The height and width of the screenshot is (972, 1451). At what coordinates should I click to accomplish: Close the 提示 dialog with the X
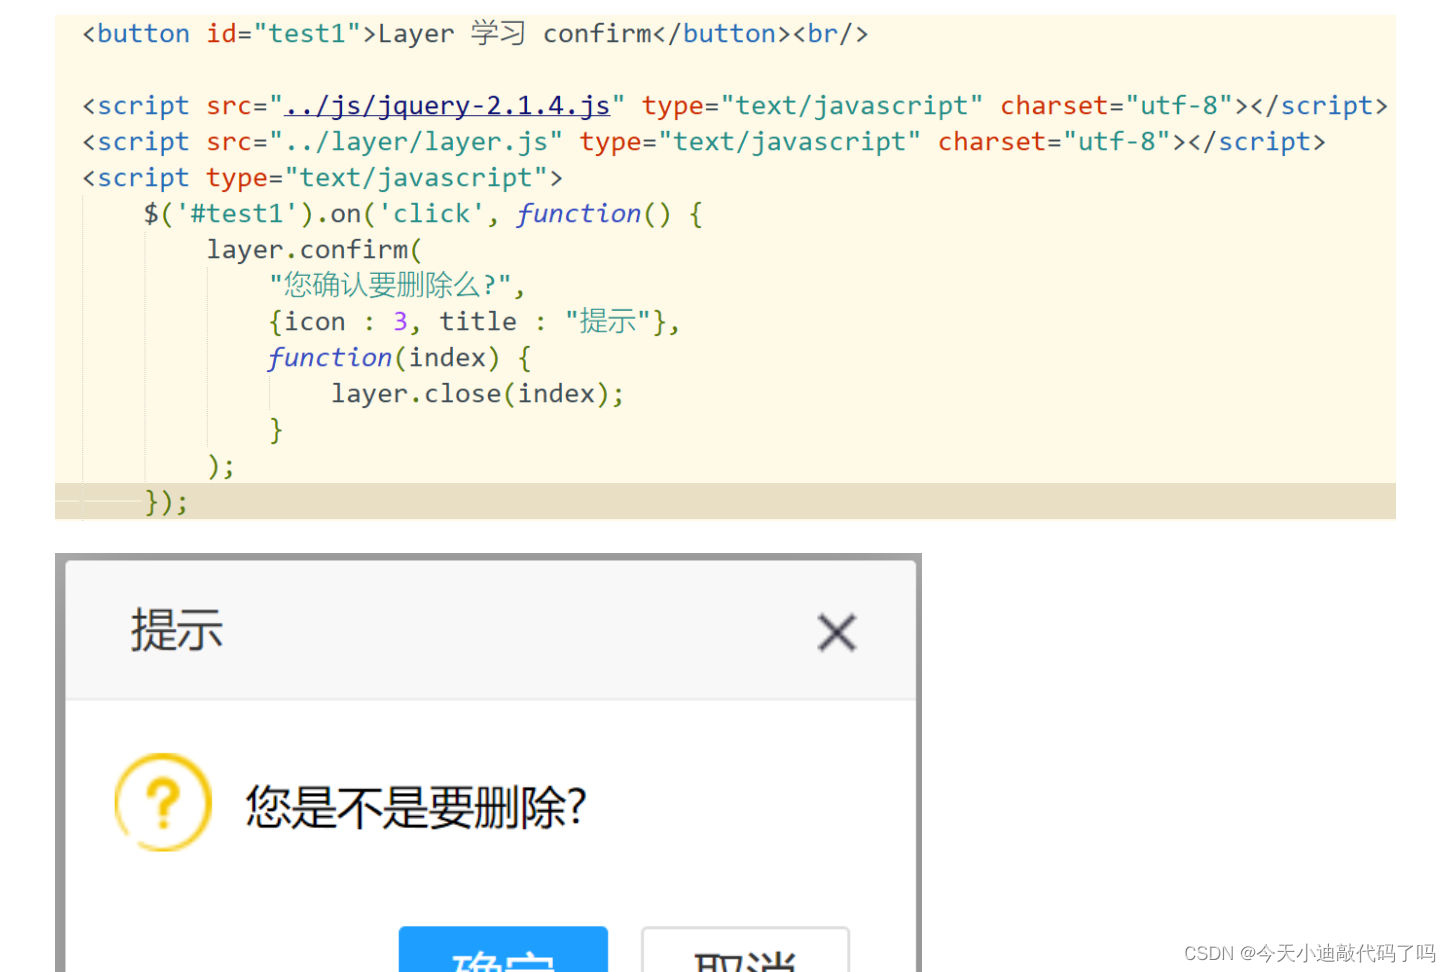pos(837,632)
